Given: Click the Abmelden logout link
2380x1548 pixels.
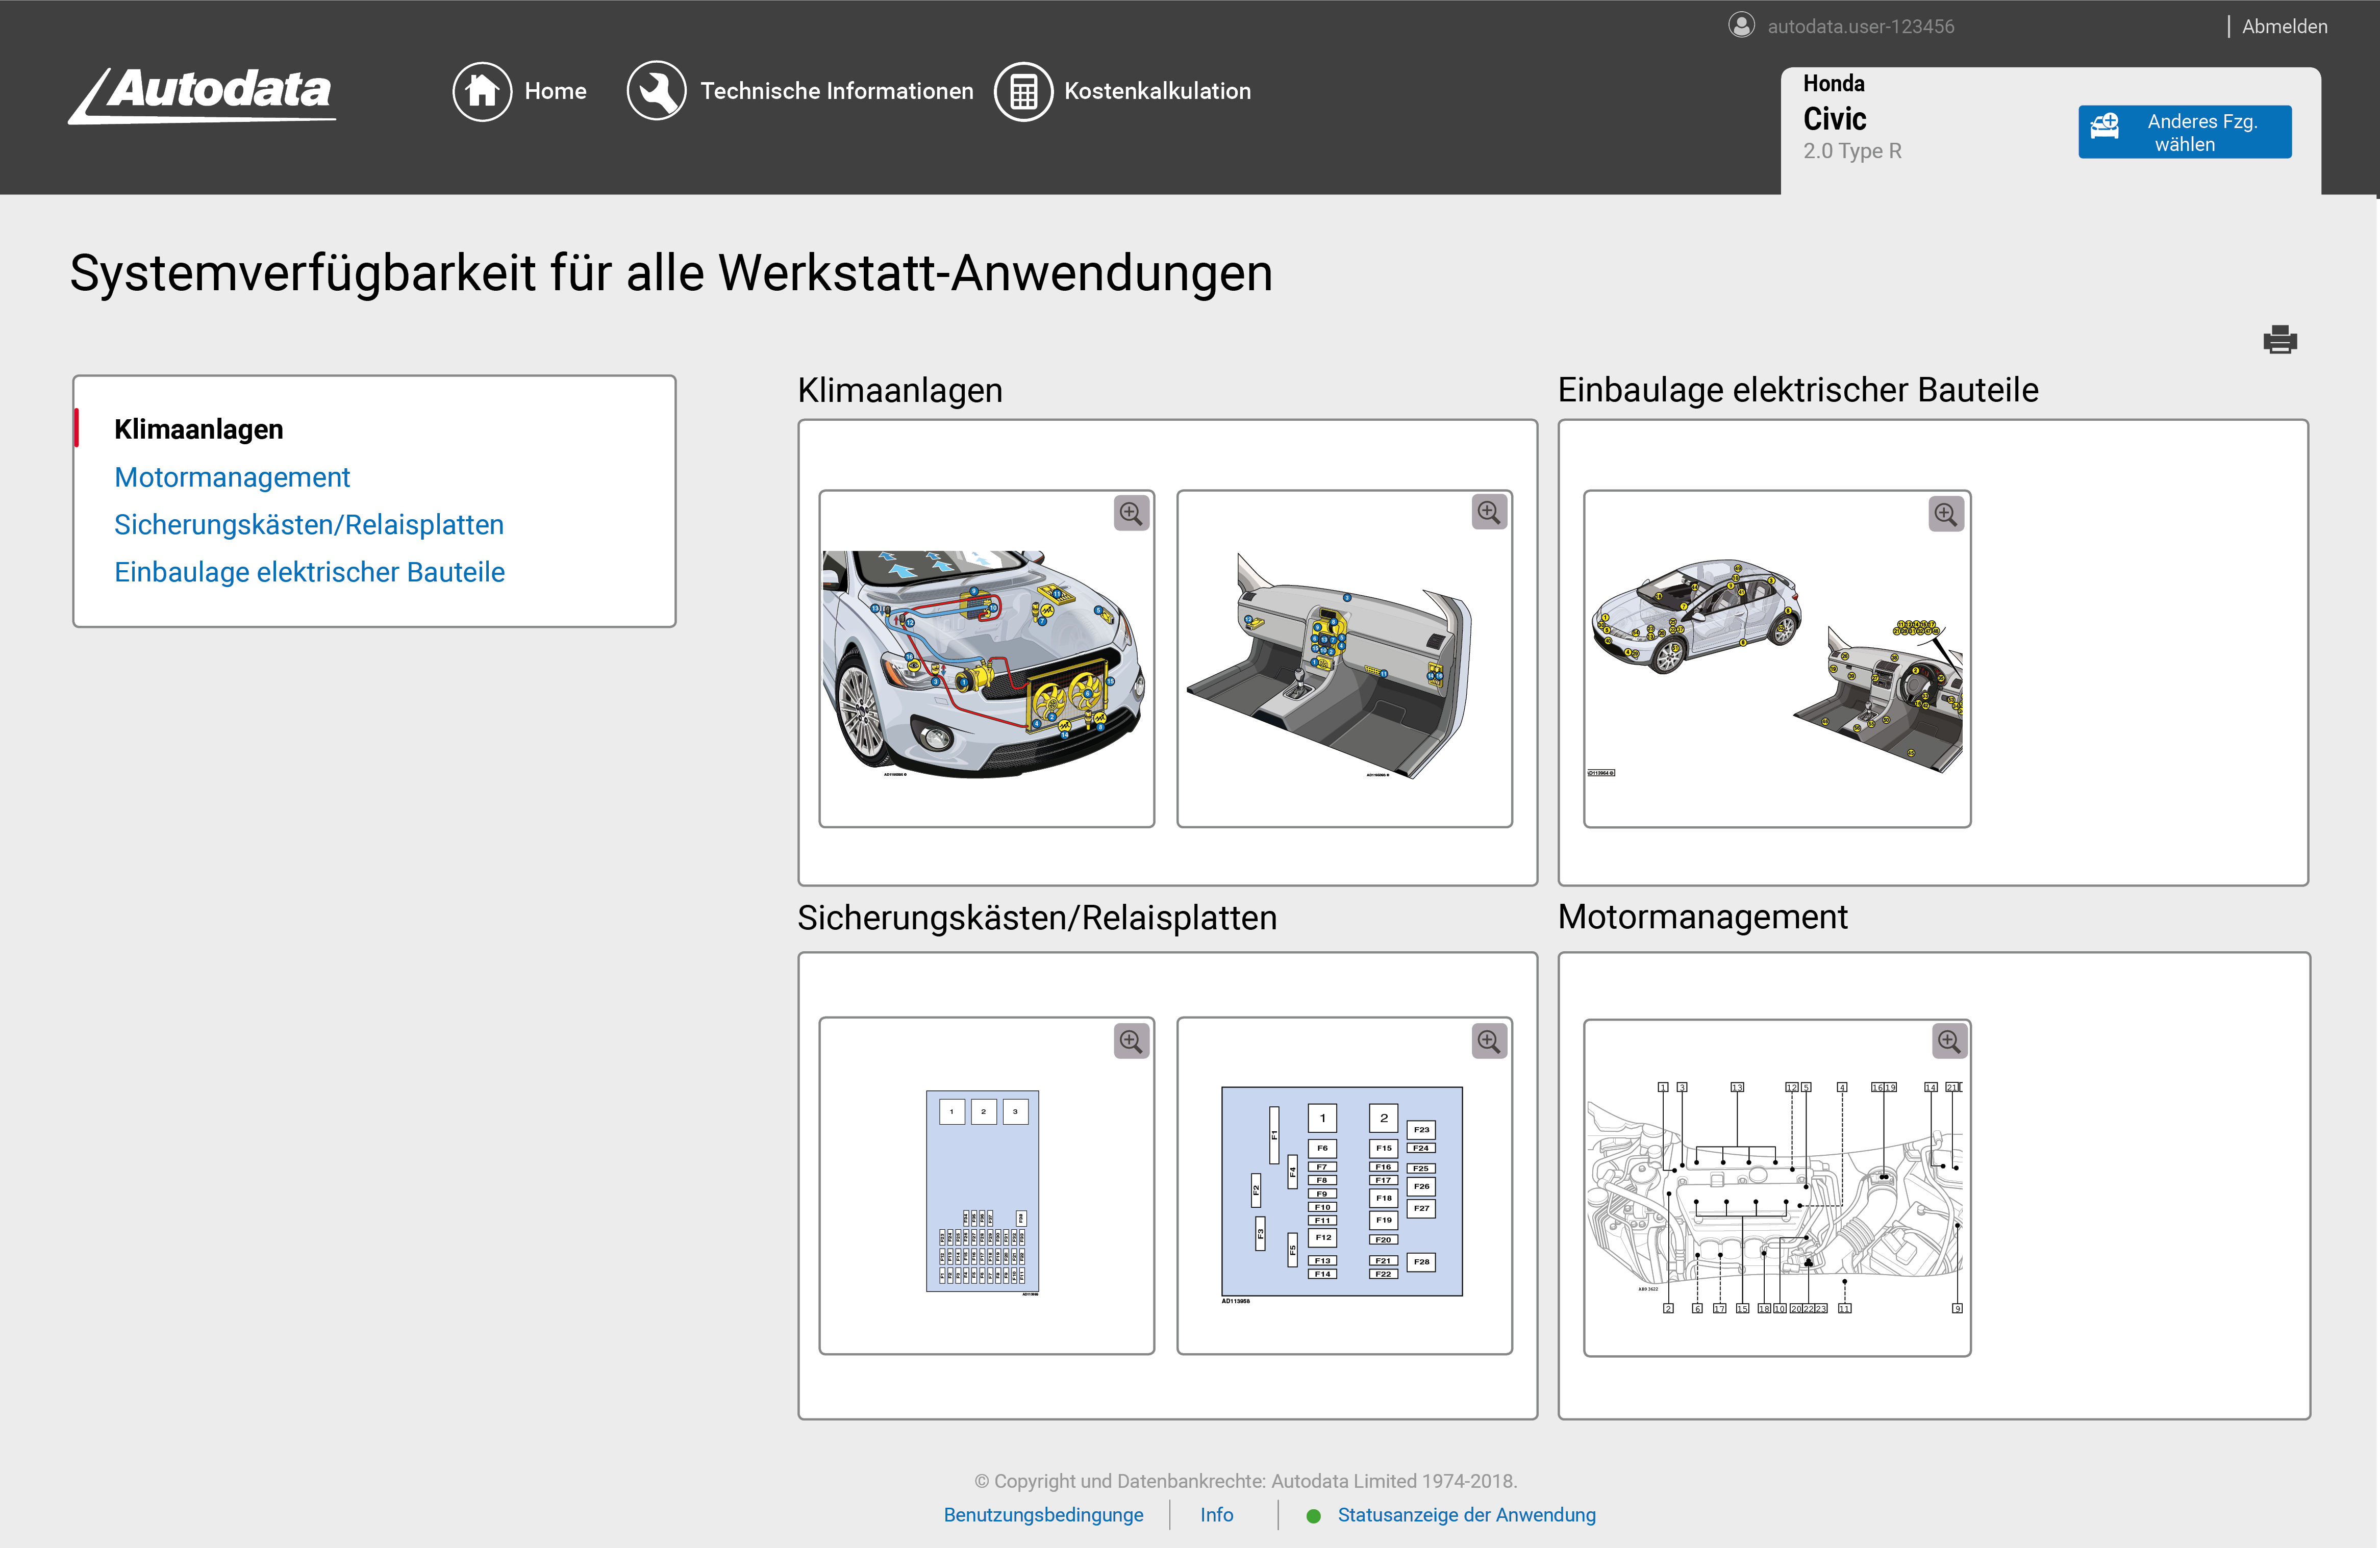Looking at the screenshot, I should coord(2284,26).
